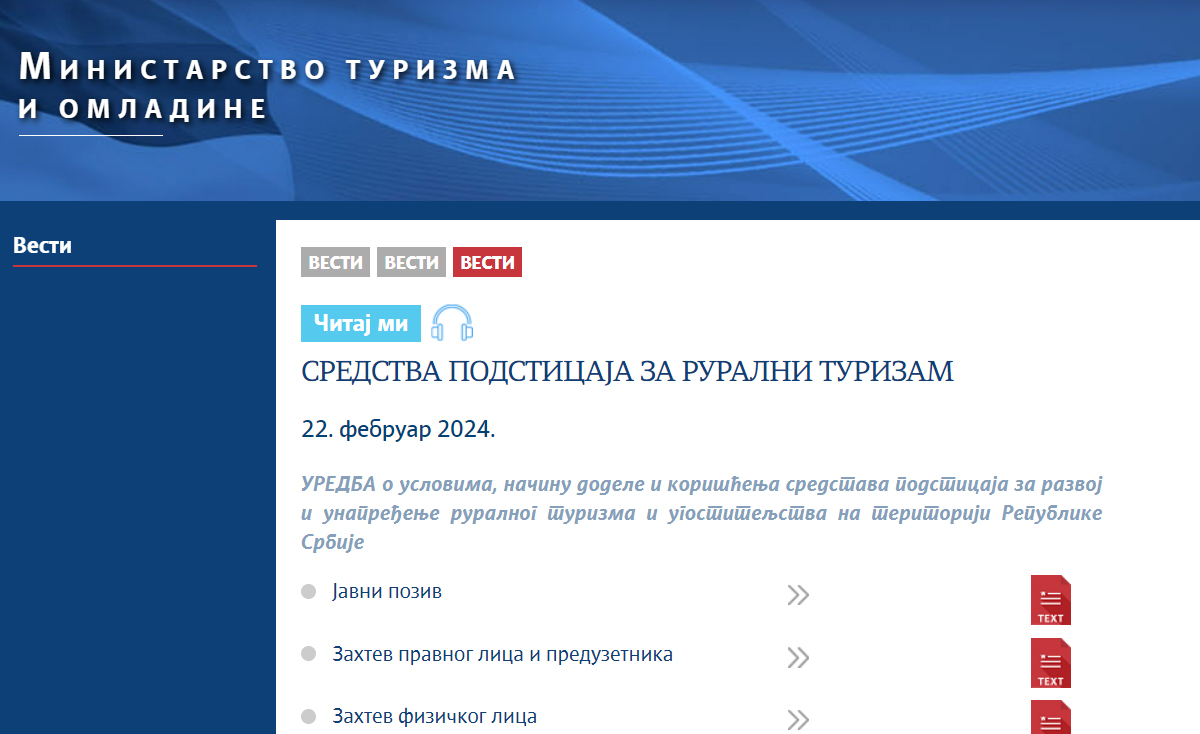Open the Захтев физичког лица link

tap(434, 717)
